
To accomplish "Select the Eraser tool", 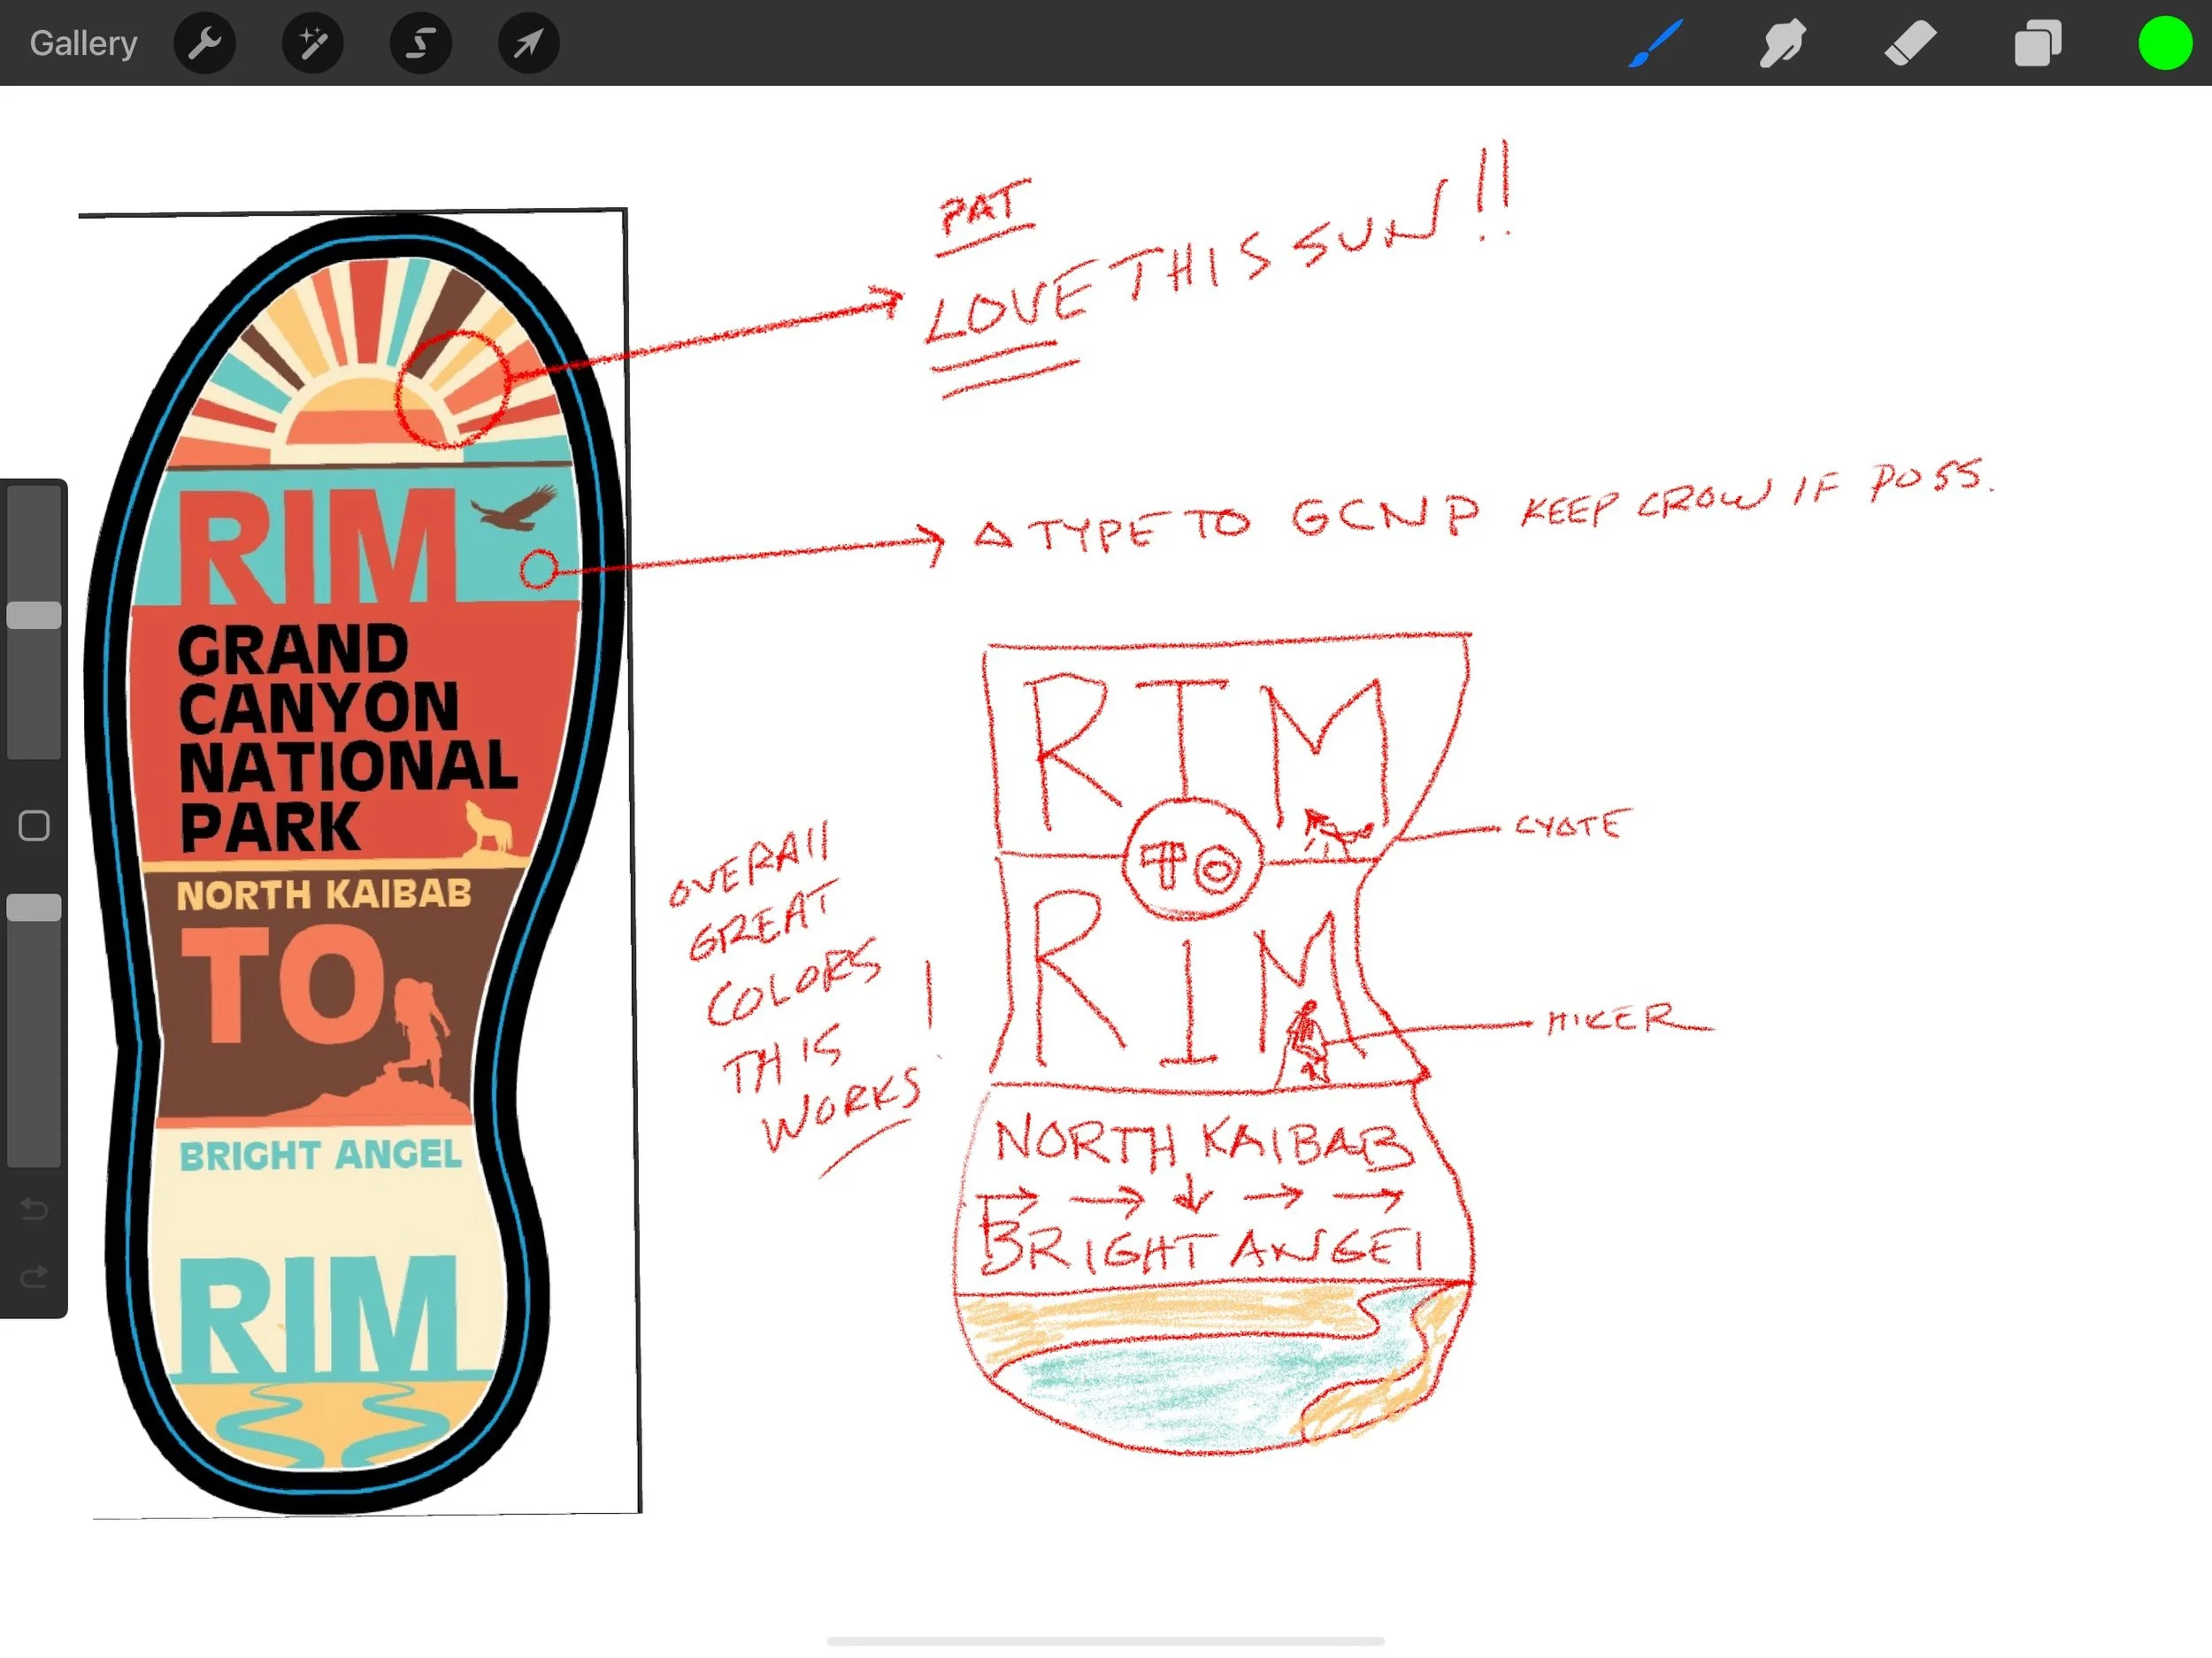I will pyautogui.click(x=1910, y=43).
